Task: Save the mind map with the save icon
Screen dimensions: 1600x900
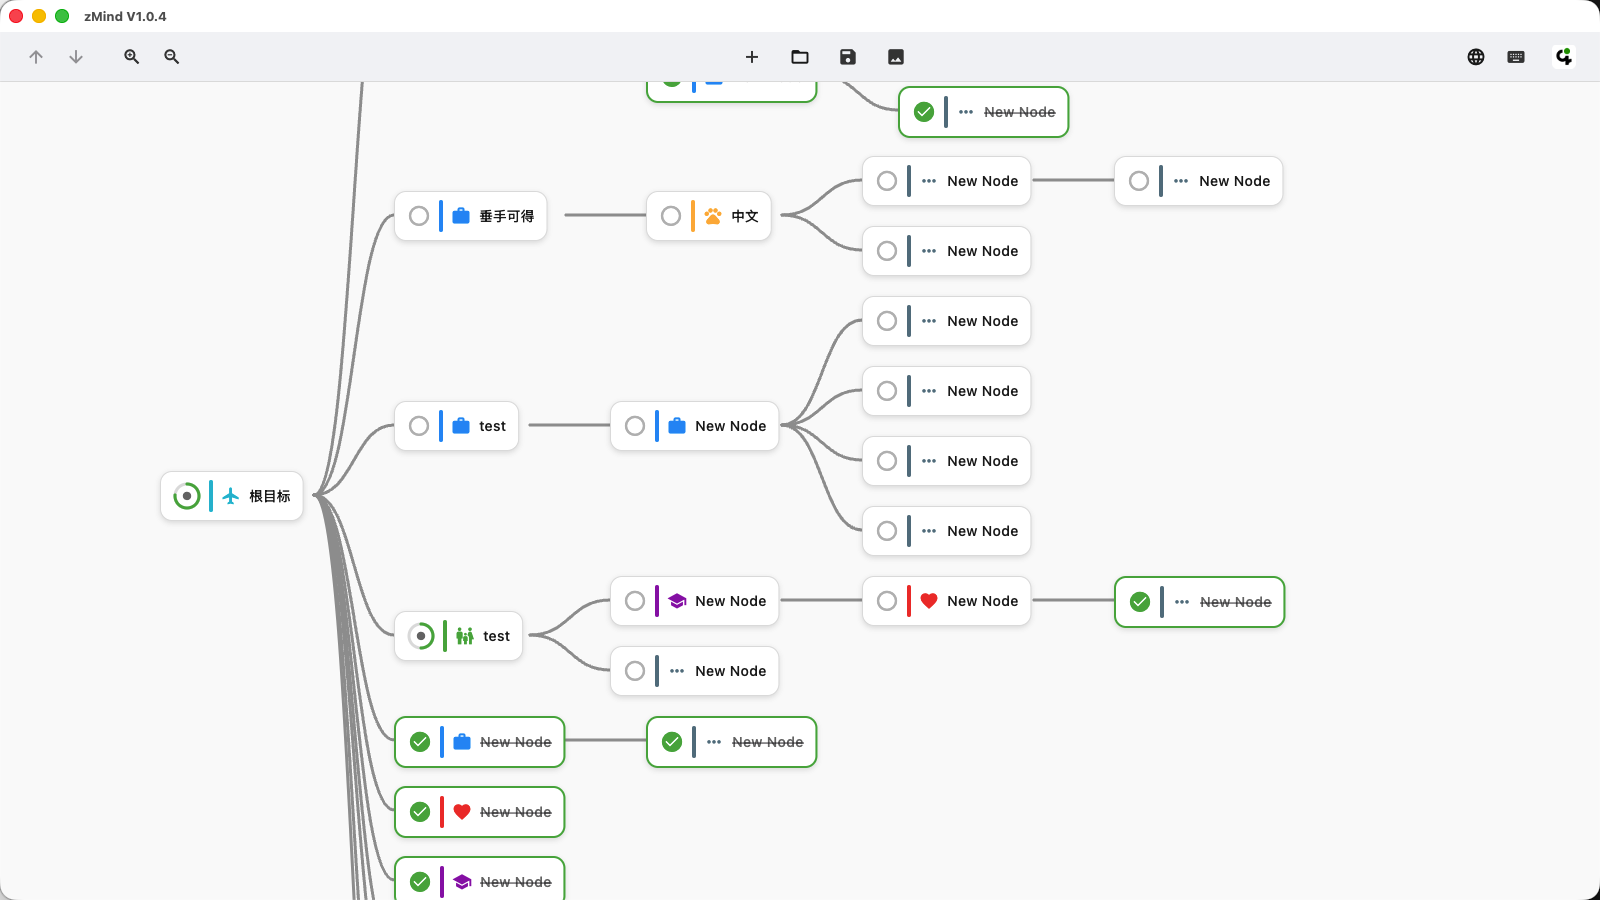Action: pos(847,57)
